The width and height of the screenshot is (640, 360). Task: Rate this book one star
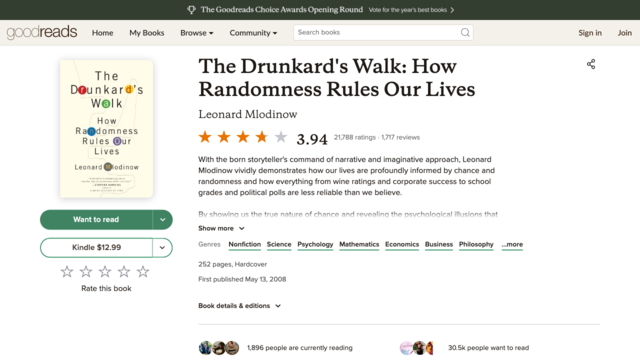67,271
